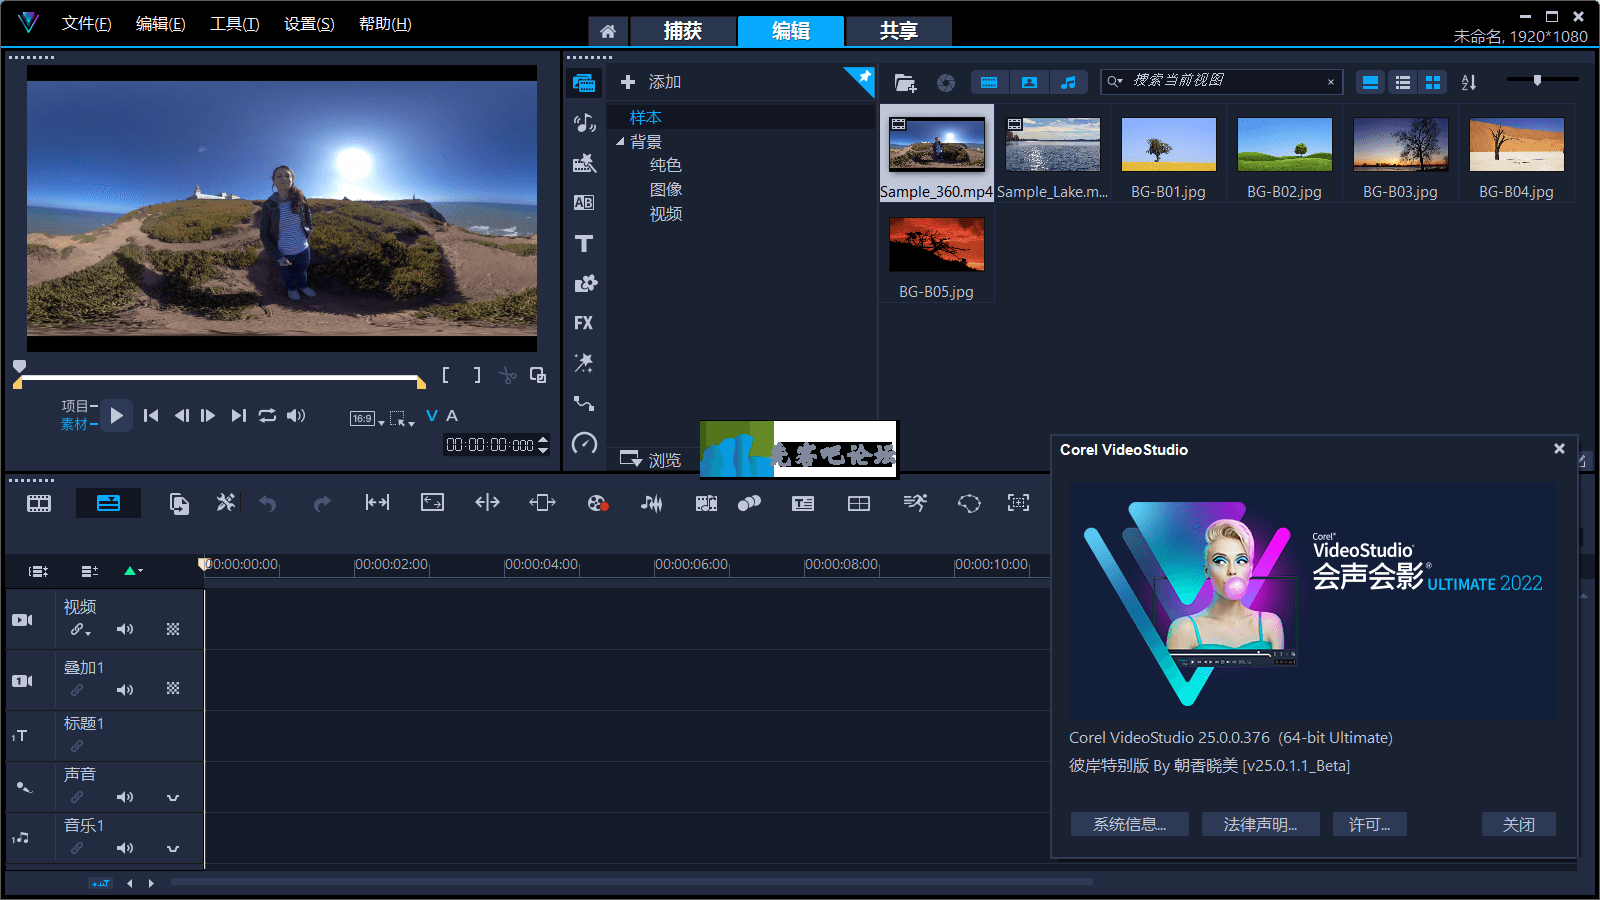
Task: Open the Title library T icon
Action: pyautogui.click(x=584, y=243)
